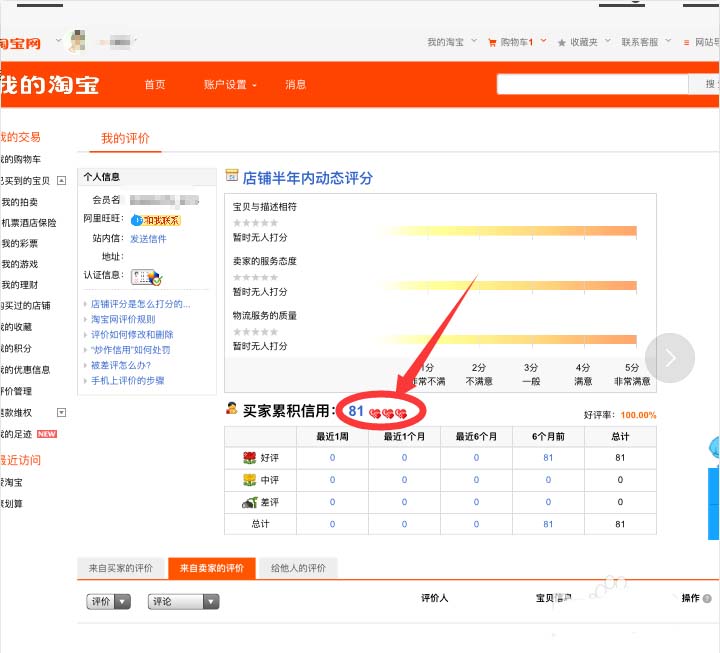Image resolution: width=720 pixels, height=653 pixels.
Task: Open 评价如何修改和删除 link
Action: click(132, 334)
